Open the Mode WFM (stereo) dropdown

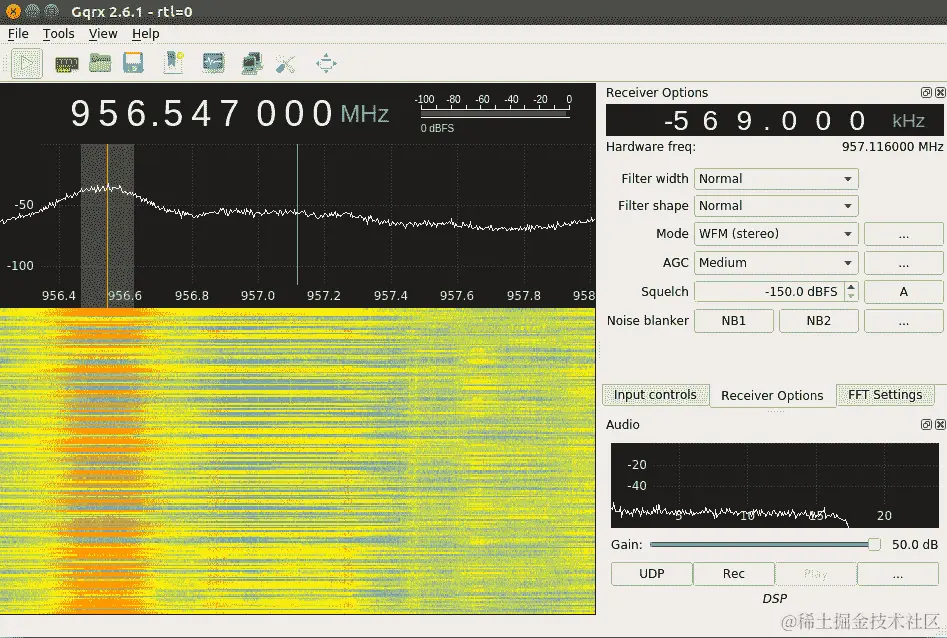tap(776, 234)
